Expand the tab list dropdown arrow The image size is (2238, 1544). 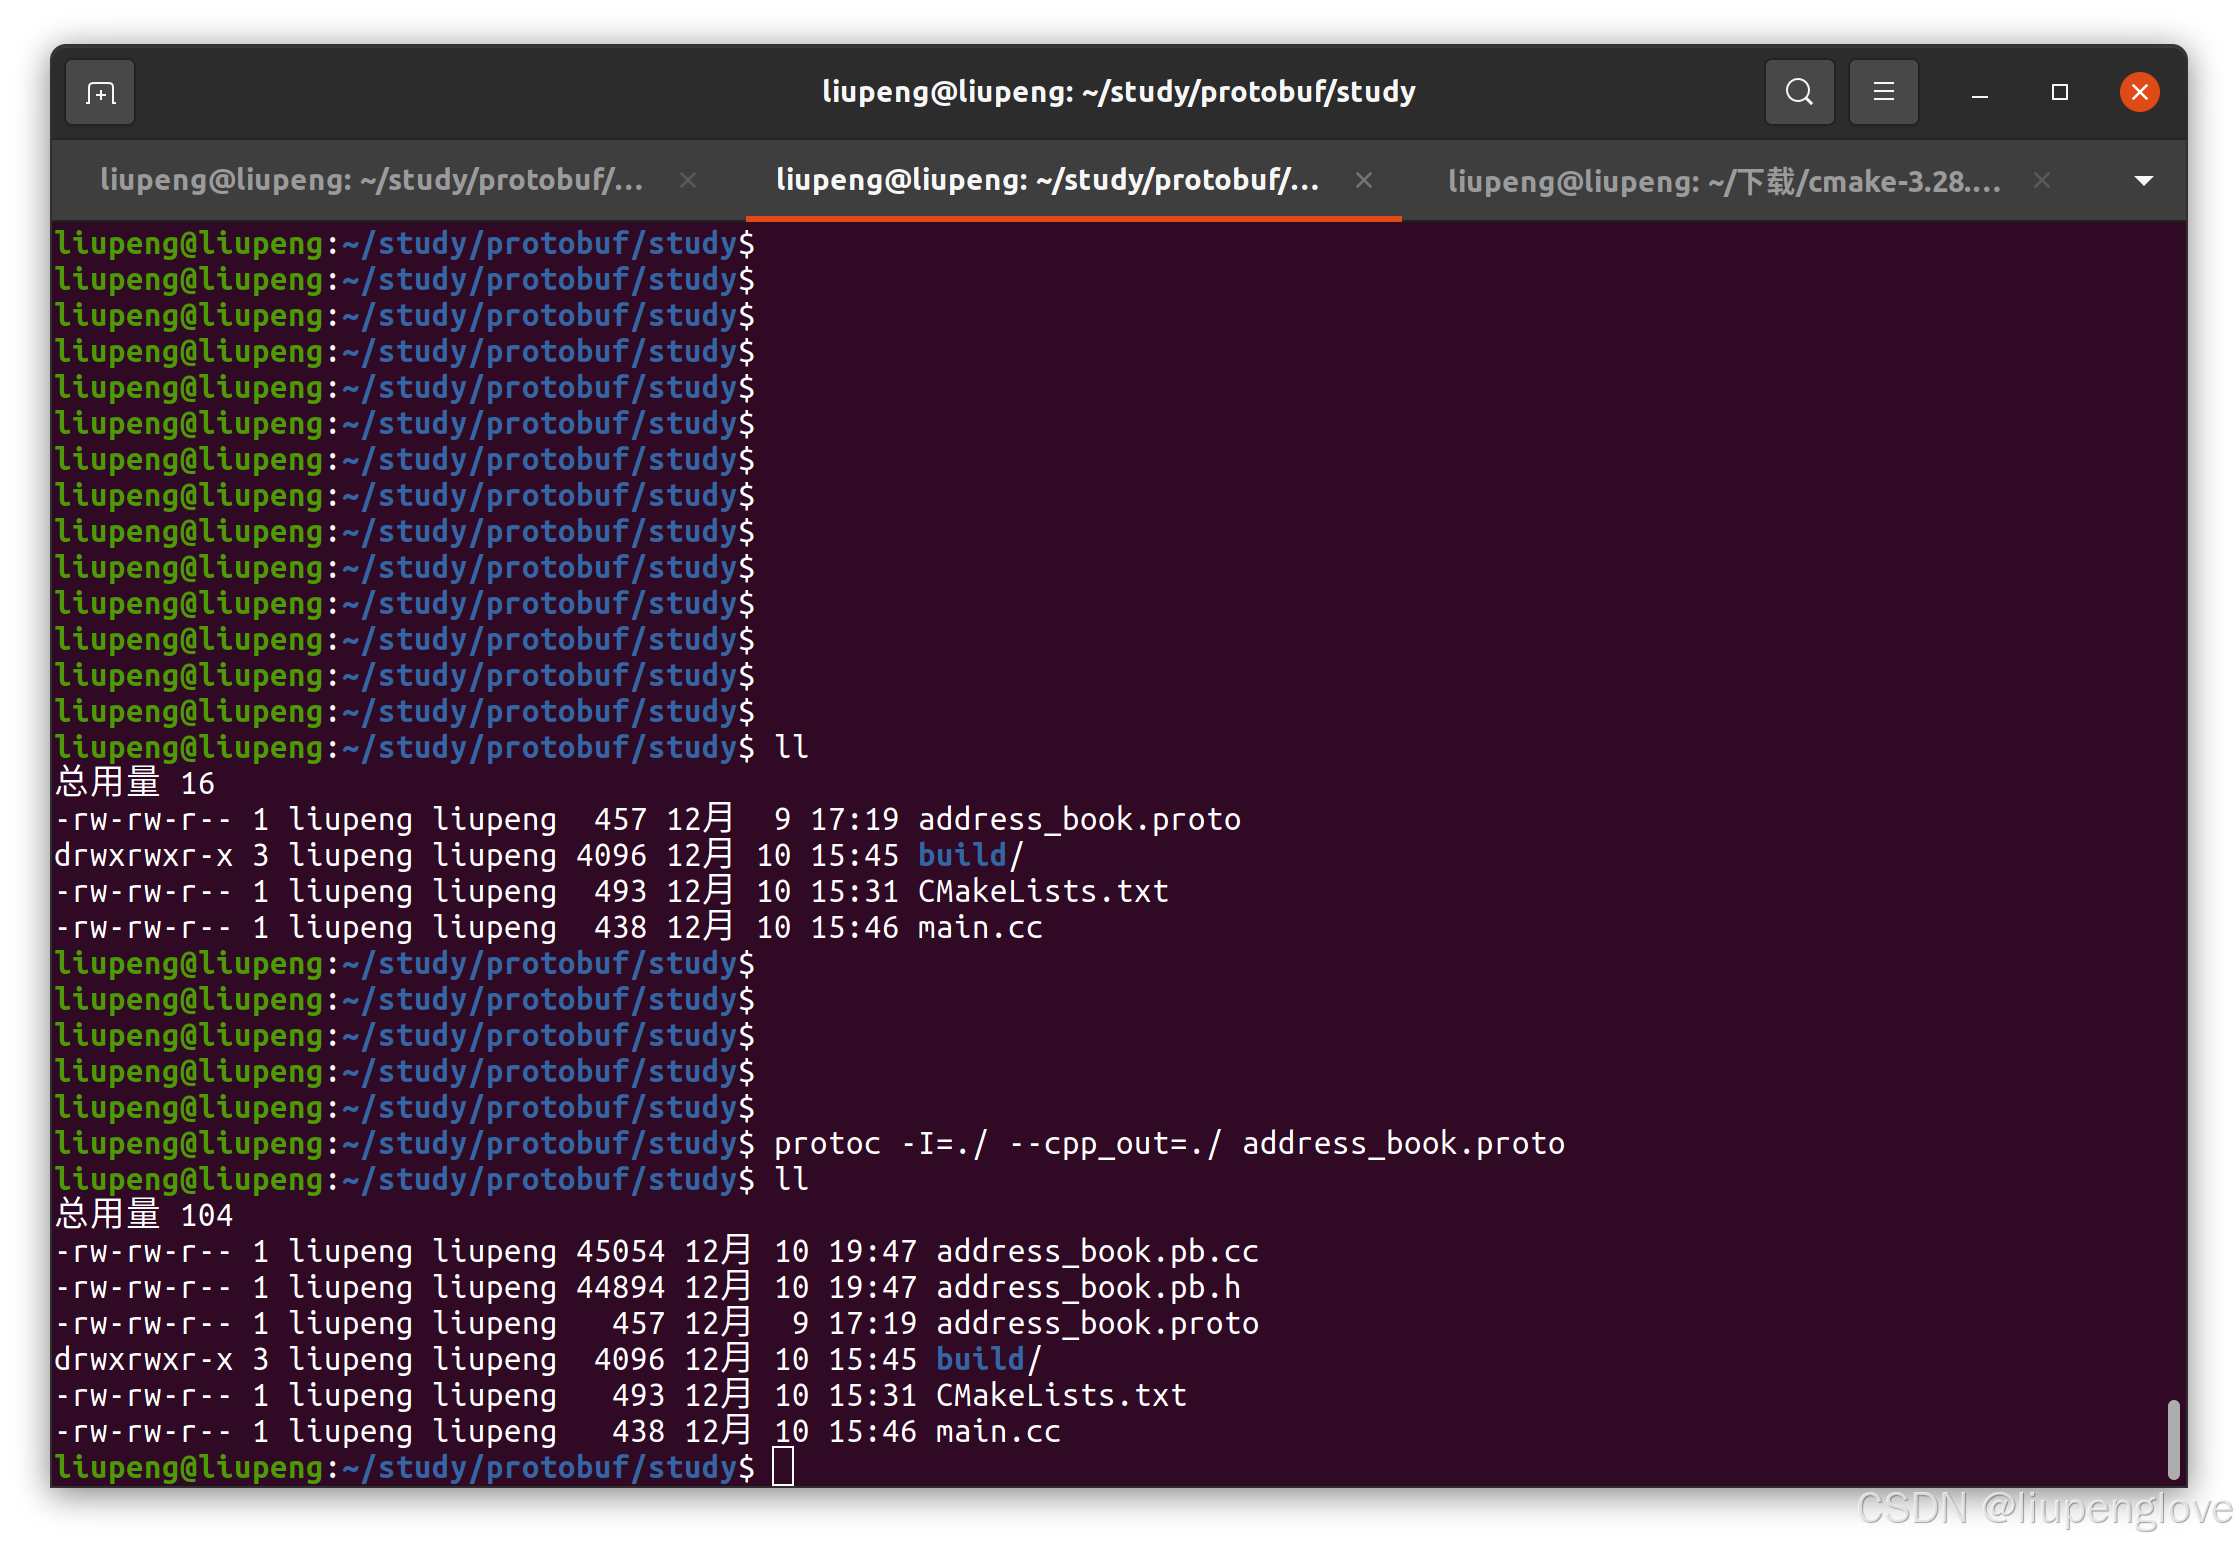(2143, 181)
